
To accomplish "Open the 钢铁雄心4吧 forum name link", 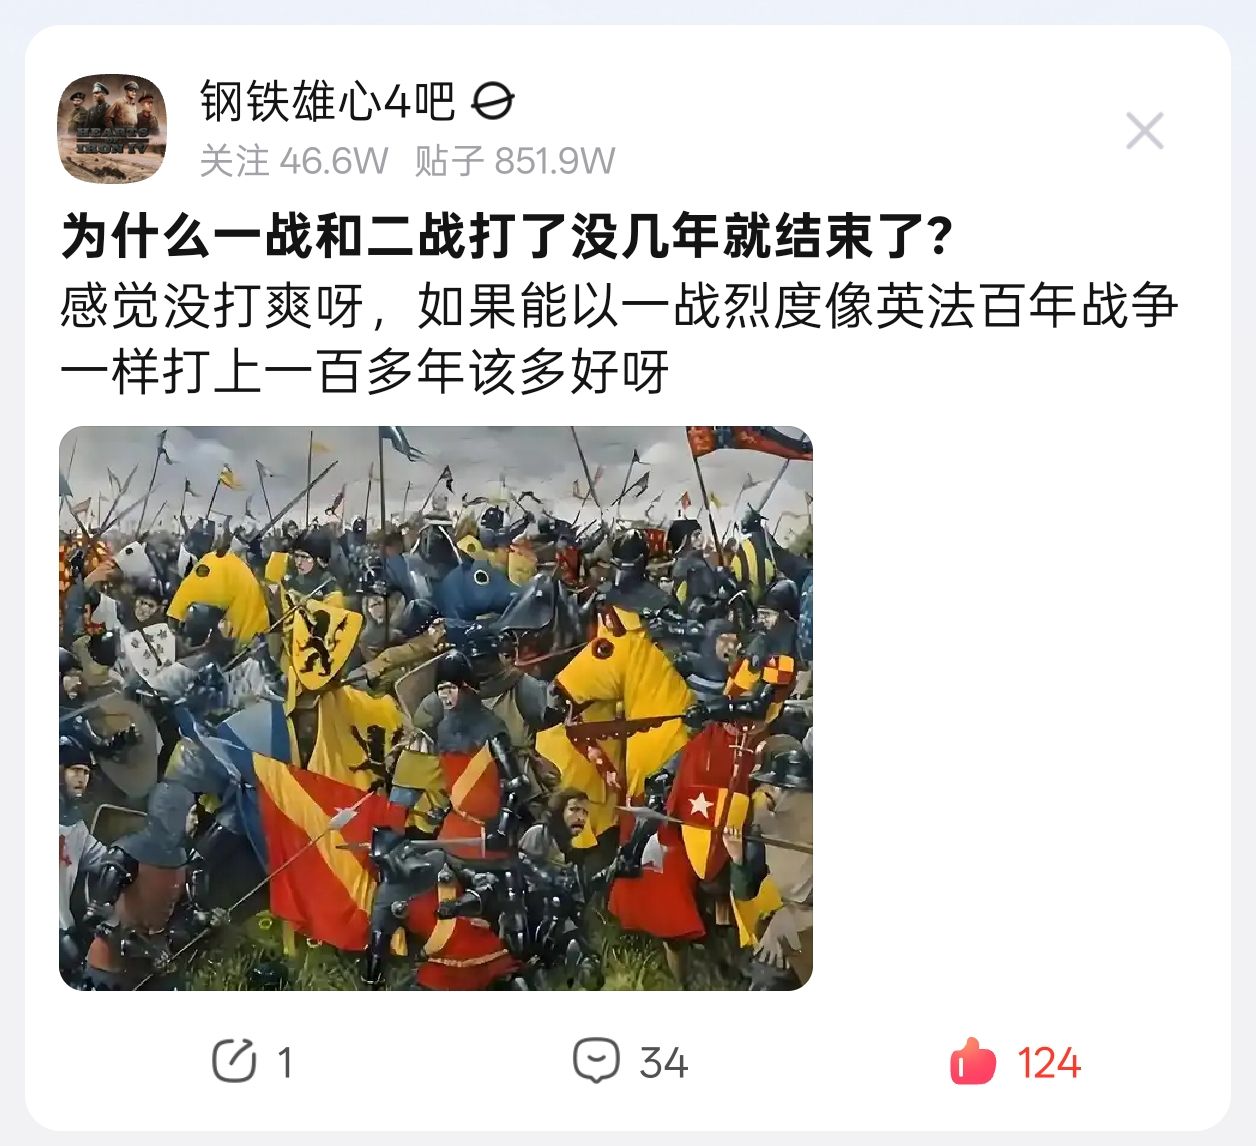I will [x=327, y=101].
